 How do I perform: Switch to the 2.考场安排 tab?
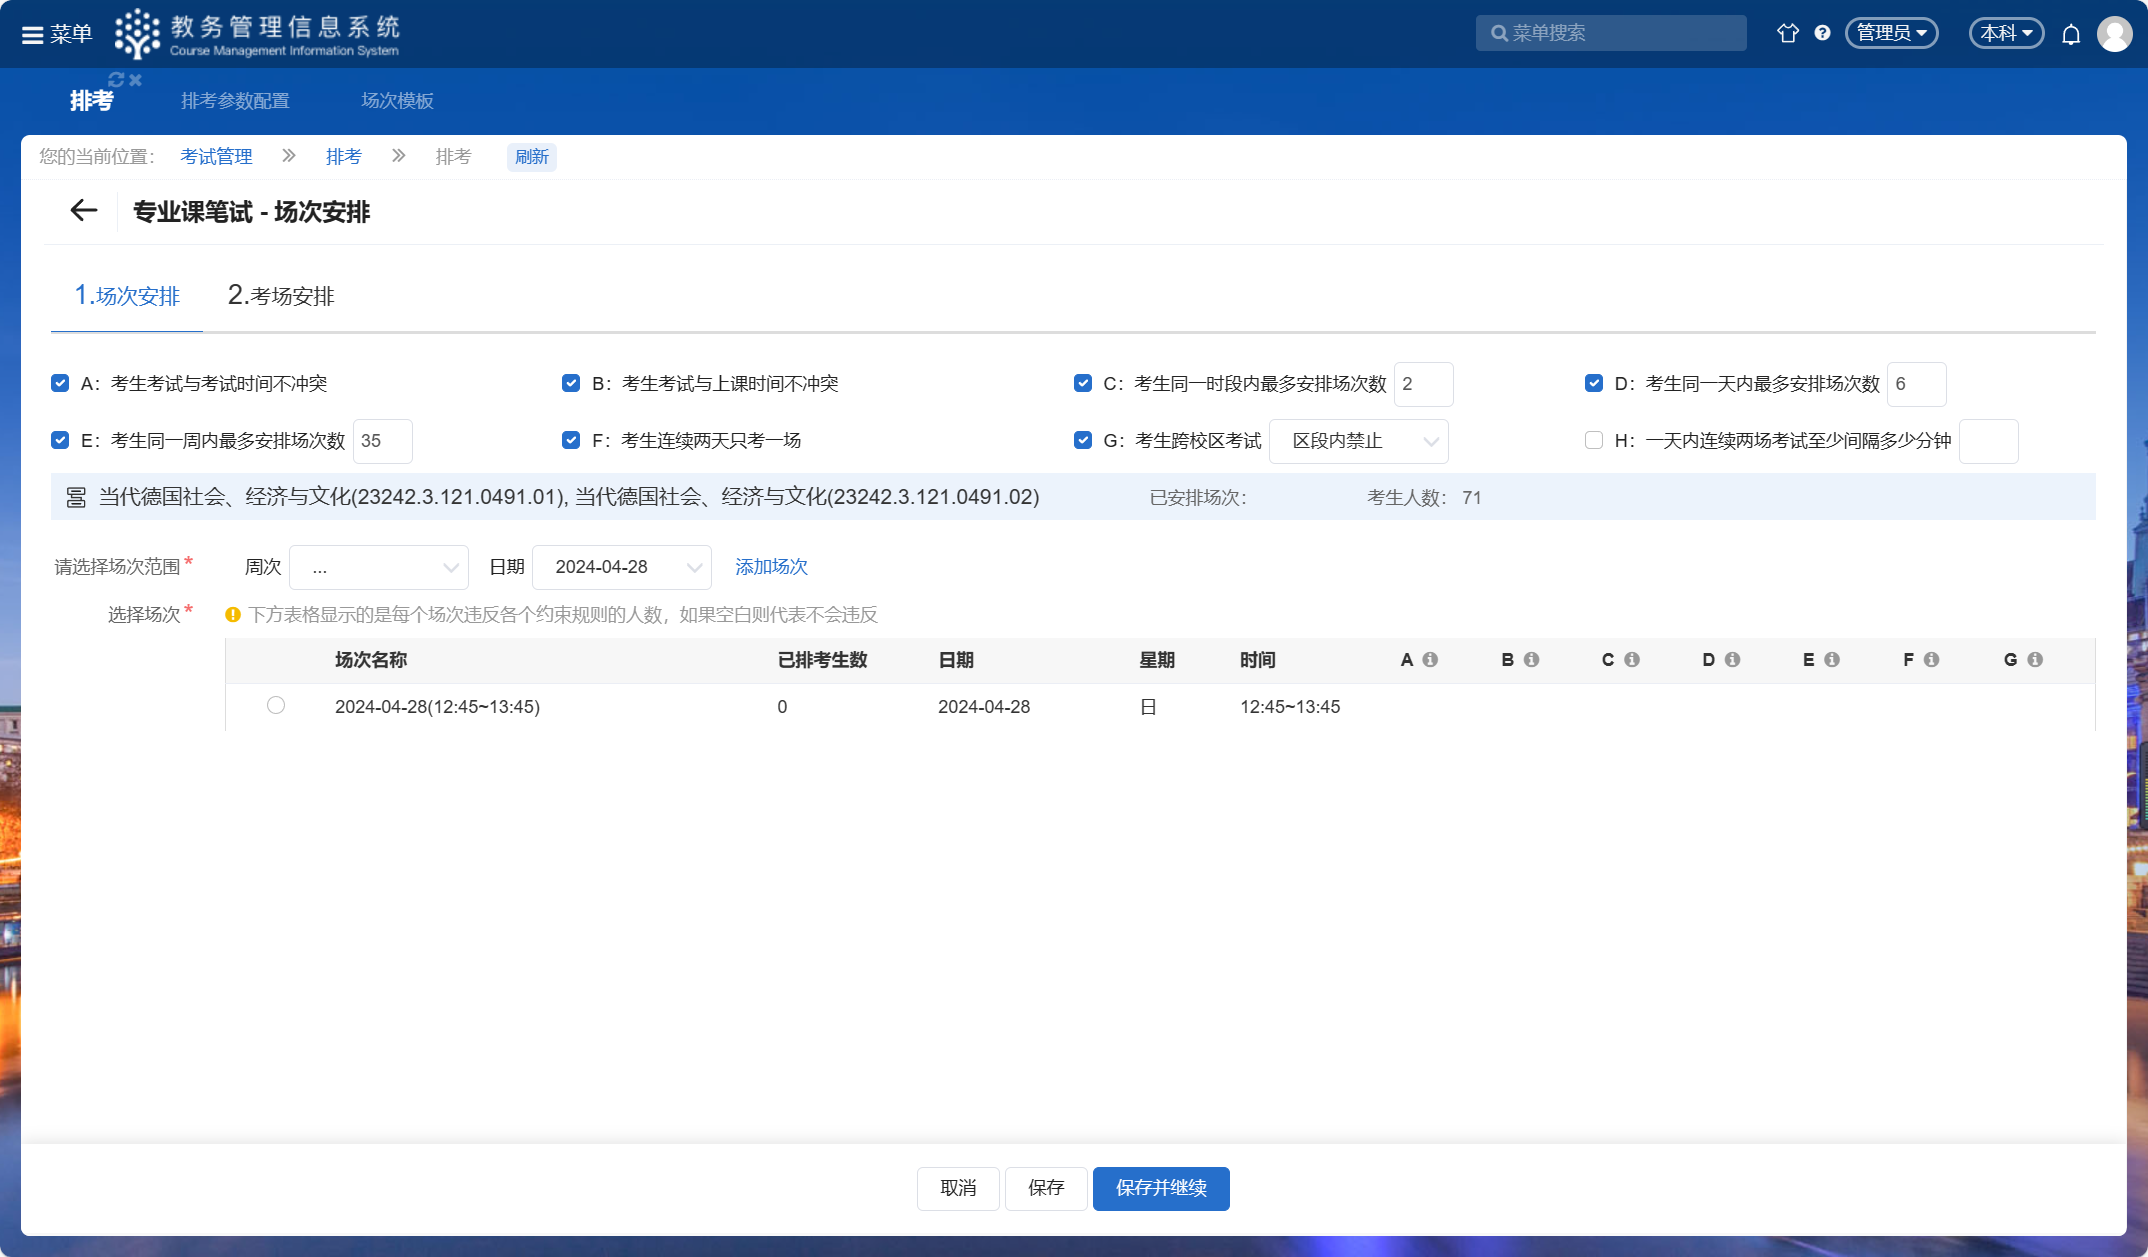(x=281, y=296)
